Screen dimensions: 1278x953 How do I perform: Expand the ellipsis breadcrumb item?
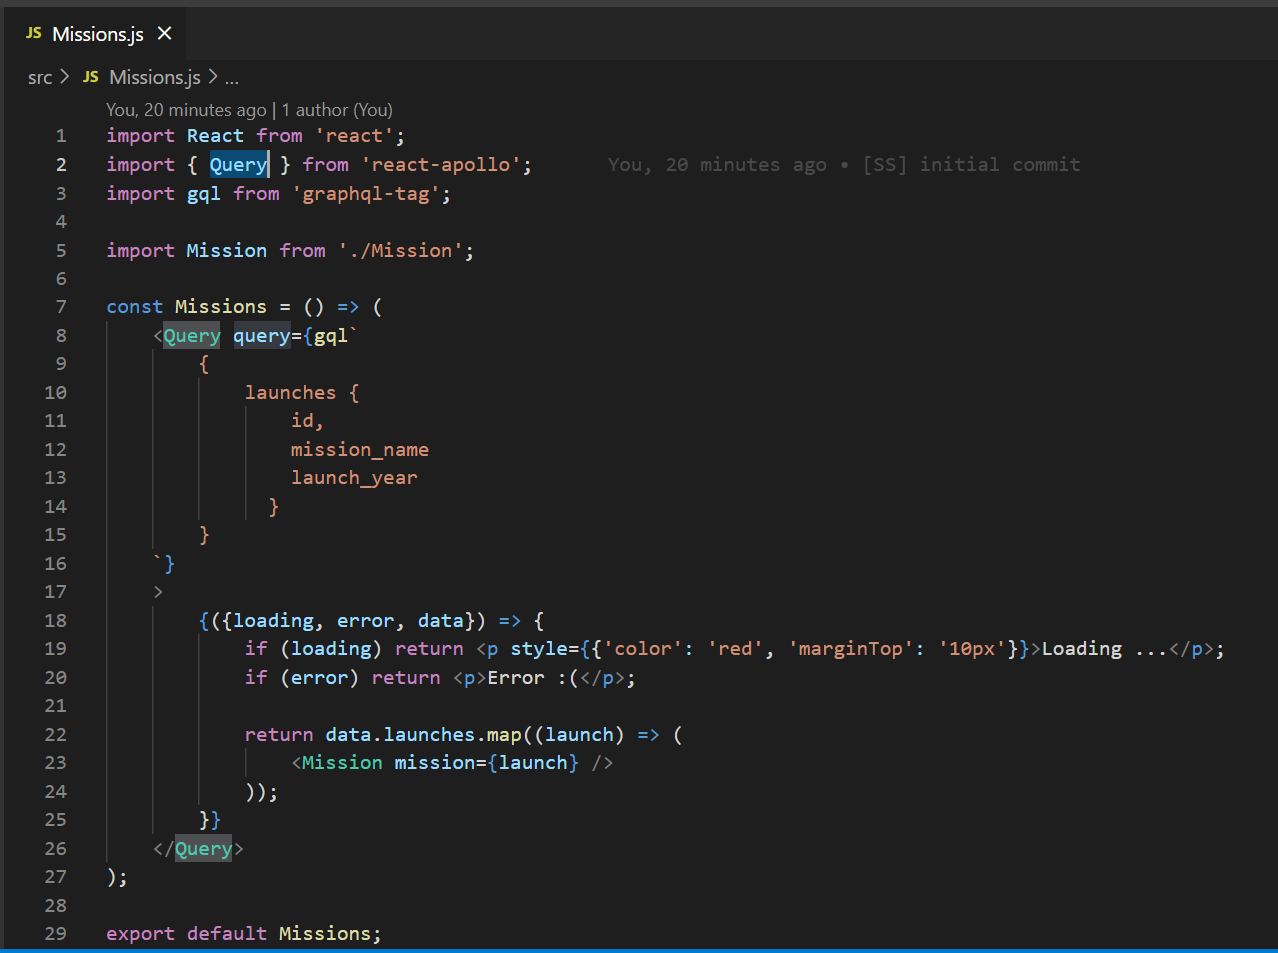230,77
